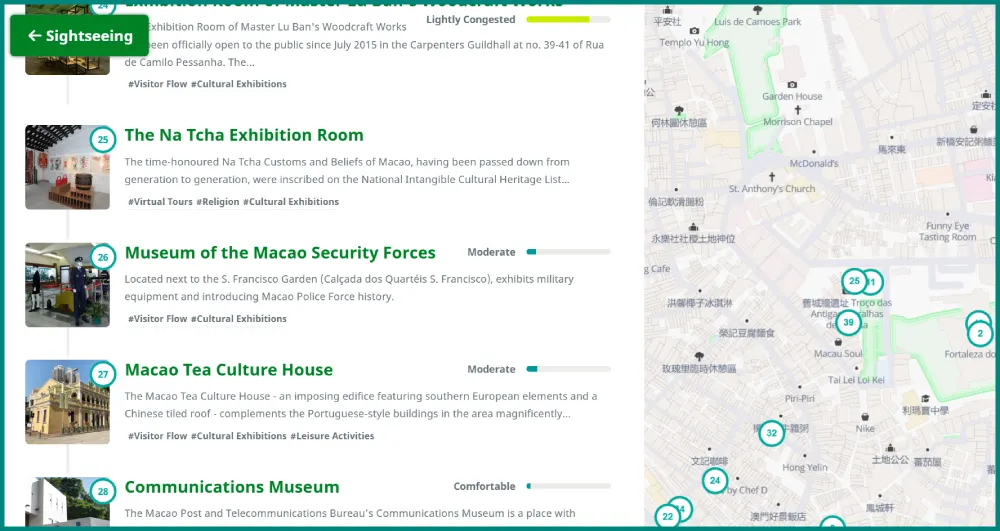Click Nike shopping icon on map
1000x531 pixels.
865,417
